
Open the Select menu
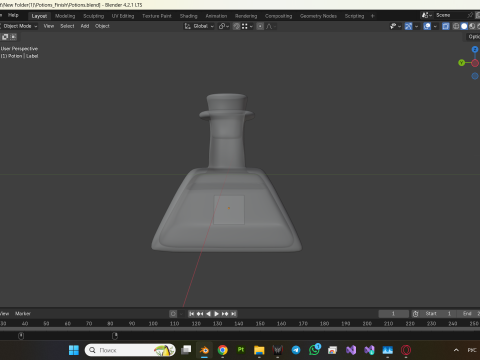(67, 26)
